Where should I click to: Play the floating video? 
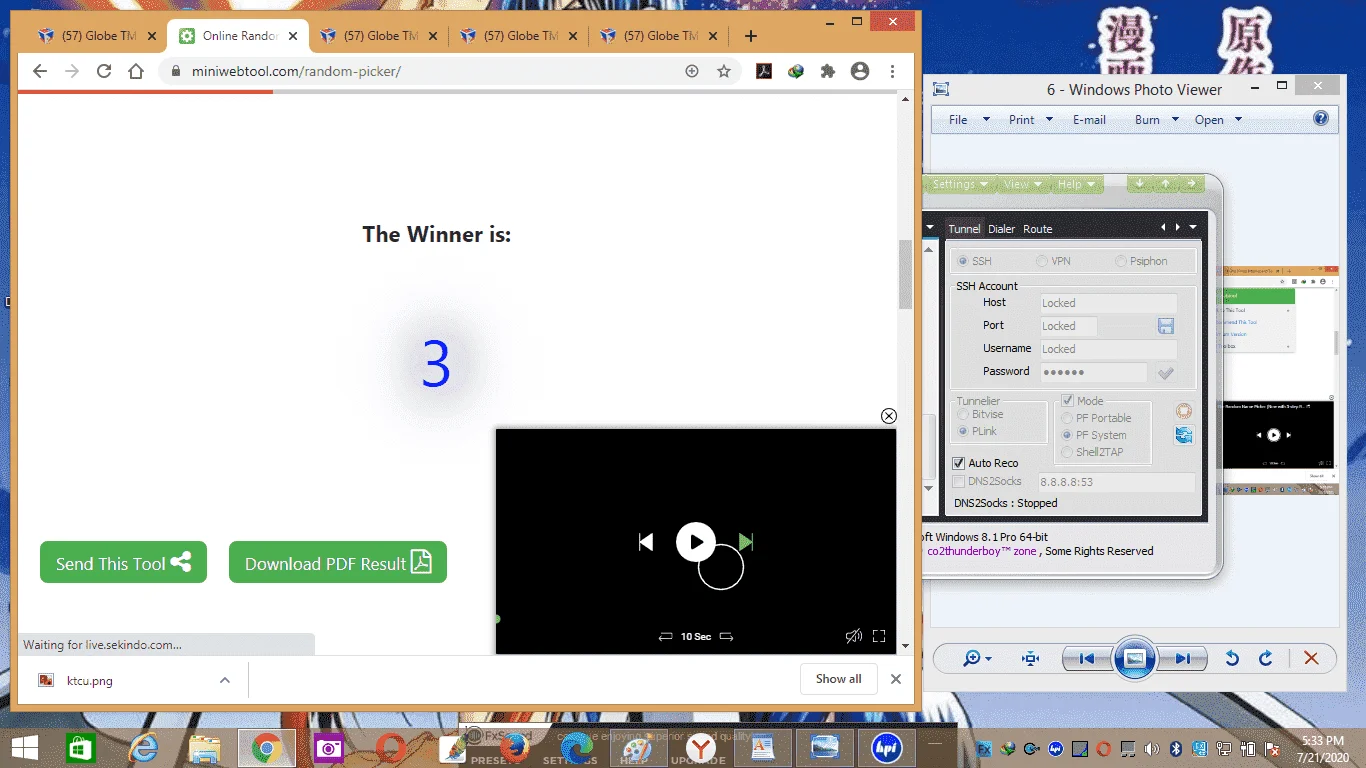click(695, 542)
